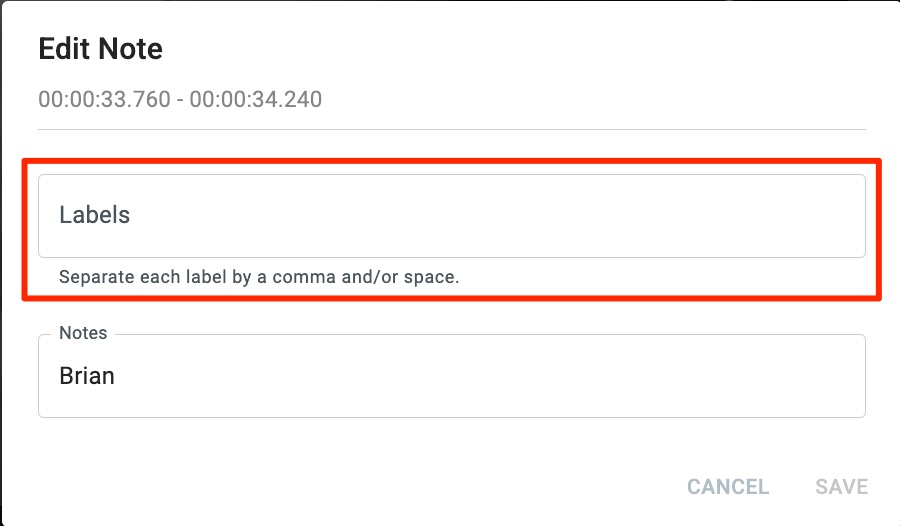
Task: Click the "Notes" floating field label
Action: (x=83, y=333)
